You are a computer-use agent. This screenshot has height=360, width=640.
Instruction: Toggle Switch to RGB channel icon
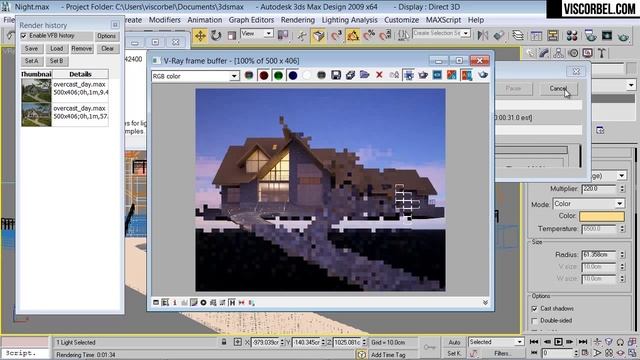pyautogui.click(x=249, y=75)
